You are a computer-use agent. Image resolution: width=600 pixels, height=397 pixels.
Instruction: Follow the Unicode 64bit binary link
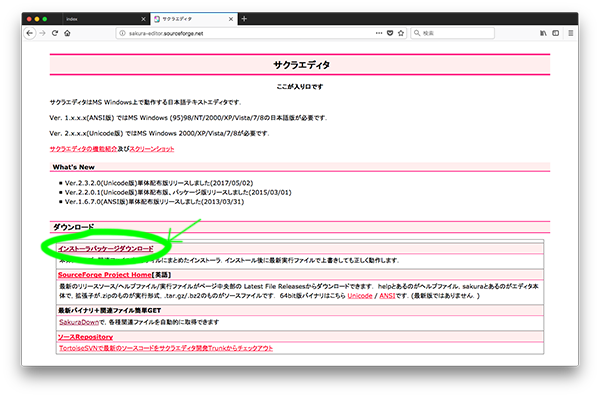click(x=360, y=296)
